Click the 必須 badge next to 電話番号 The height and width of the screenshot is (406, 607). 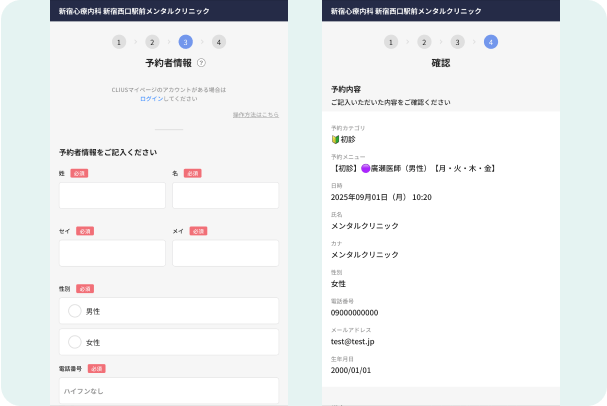[x=96, y=368]
